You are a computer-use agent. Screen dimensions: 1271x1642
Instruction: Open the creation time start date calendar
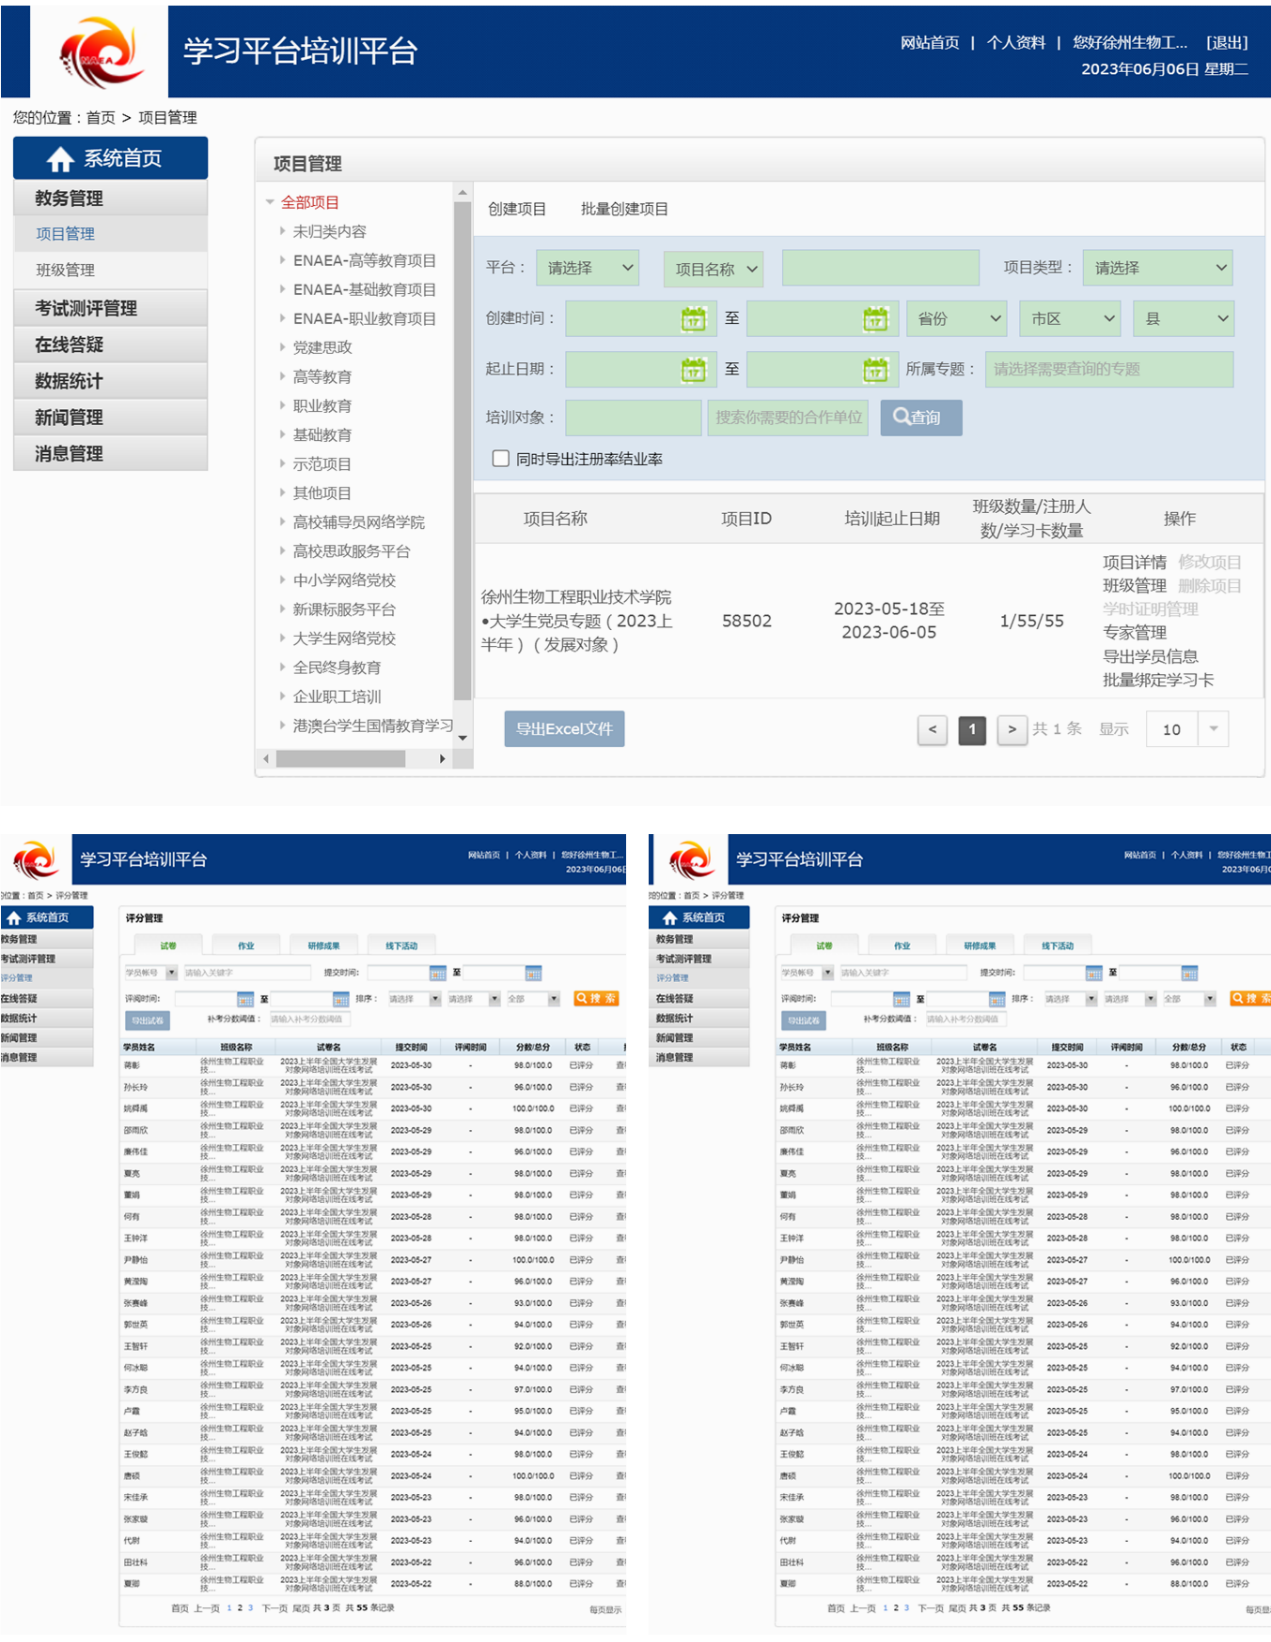692,319
